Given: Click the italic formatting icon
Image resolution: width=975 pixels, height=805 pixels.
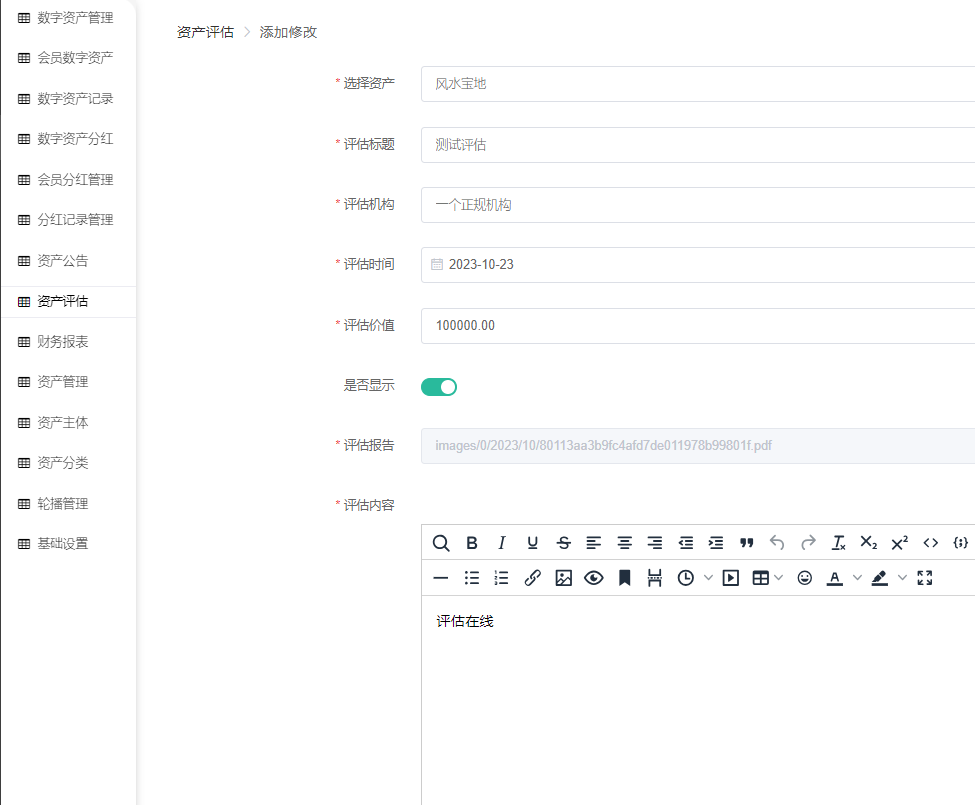Looking at the screenshot, I should click(x=502, y=543).
